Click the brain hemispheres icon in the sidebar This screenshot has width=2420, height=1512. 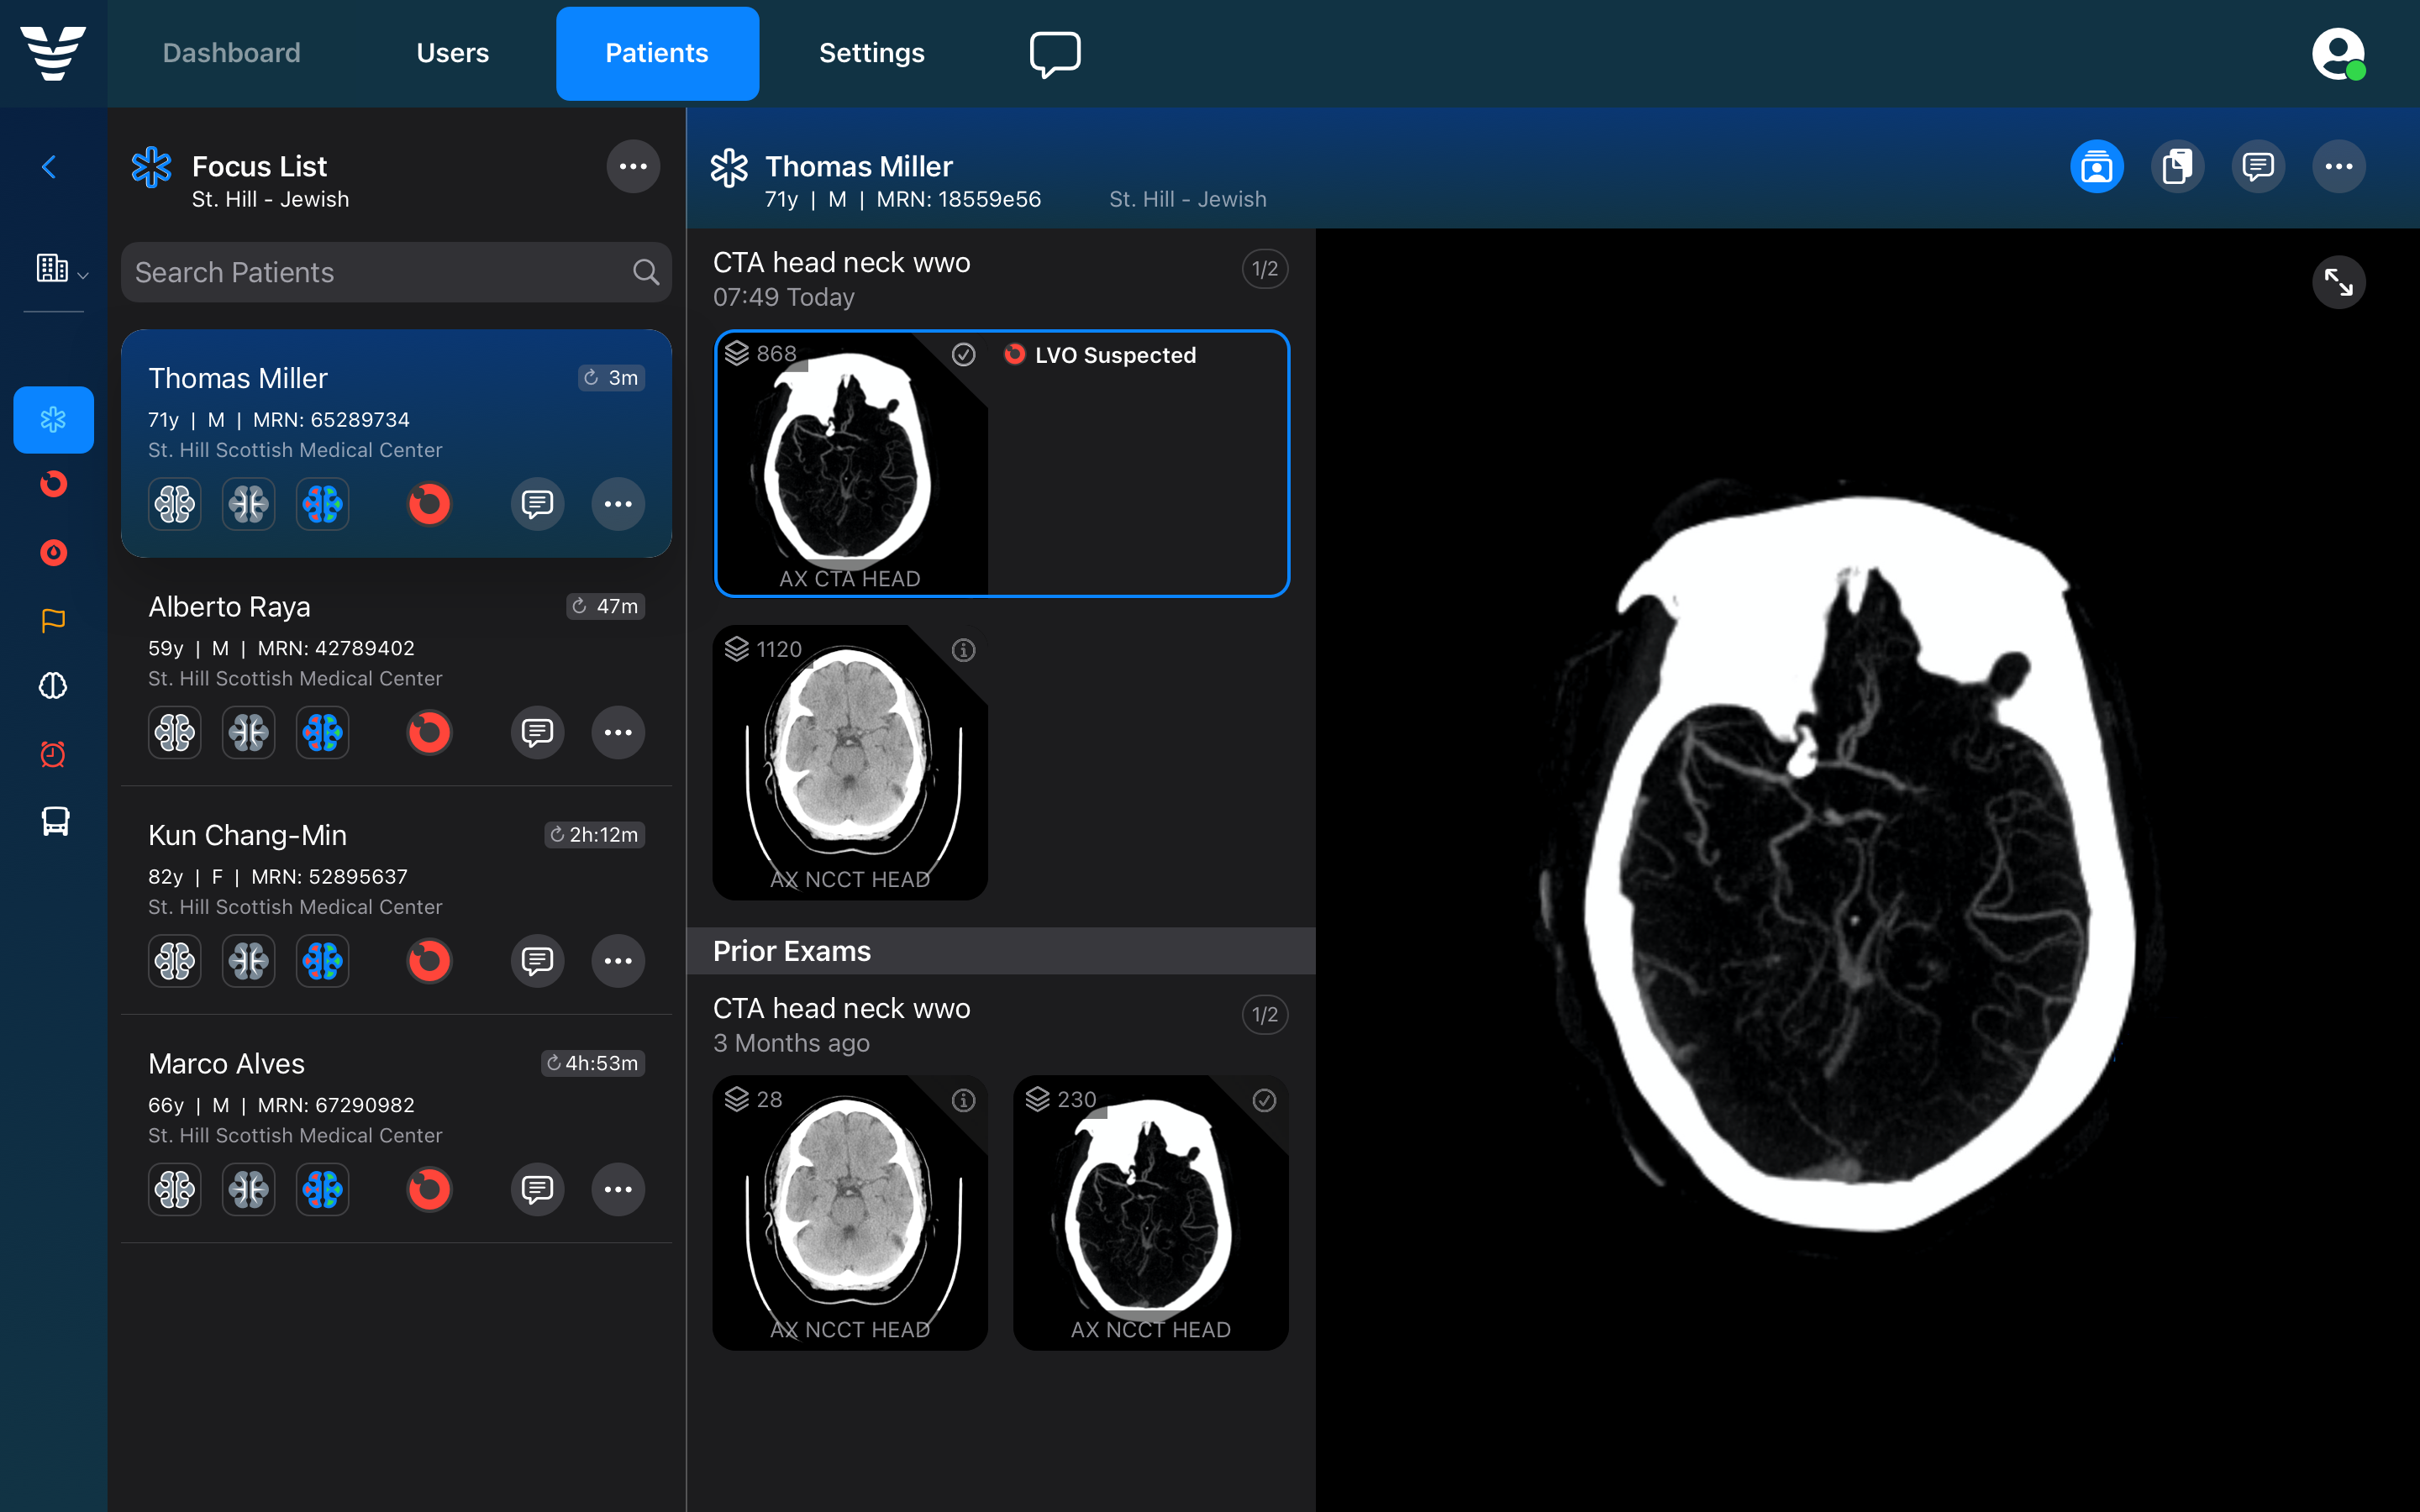[53, 686]
